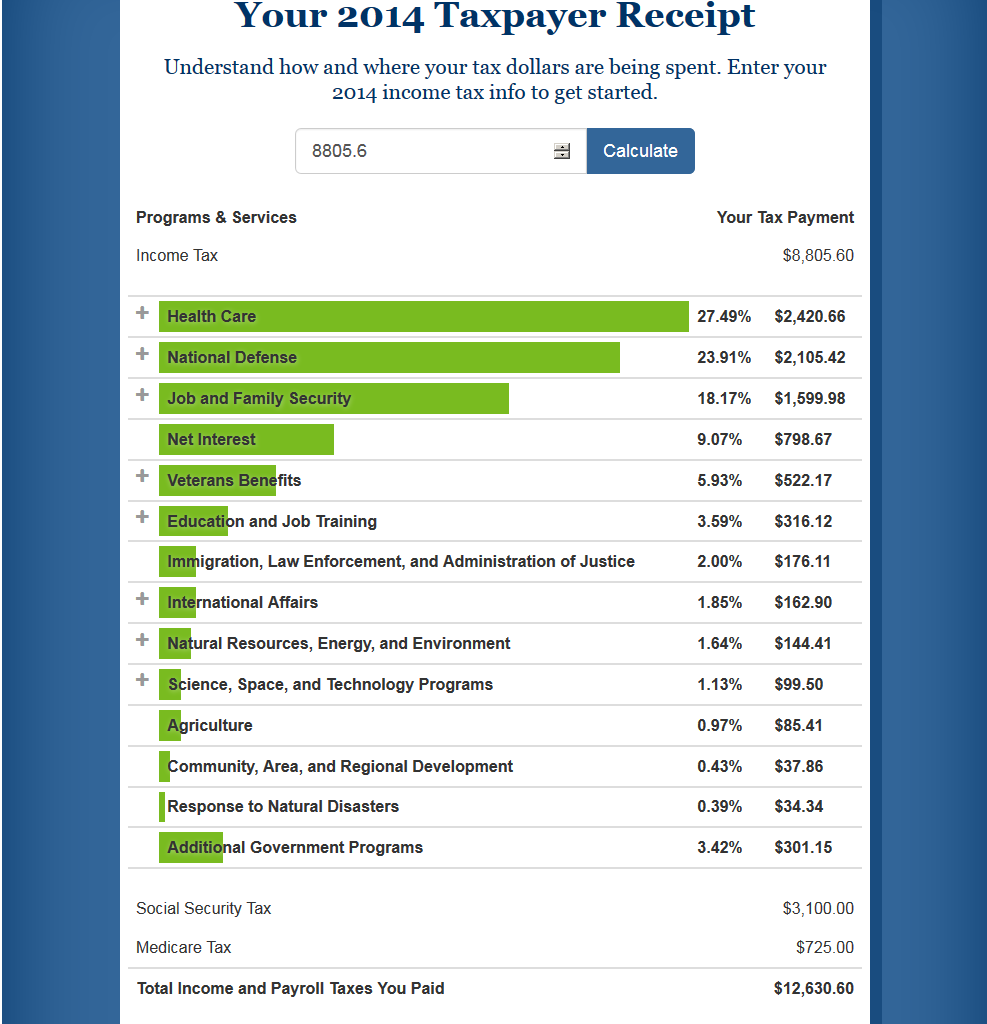The height and width of the screenshot is (1024, 987).
Task: Open Veterans Benefits details with plus icon
Action: click(x=142, y=477)
